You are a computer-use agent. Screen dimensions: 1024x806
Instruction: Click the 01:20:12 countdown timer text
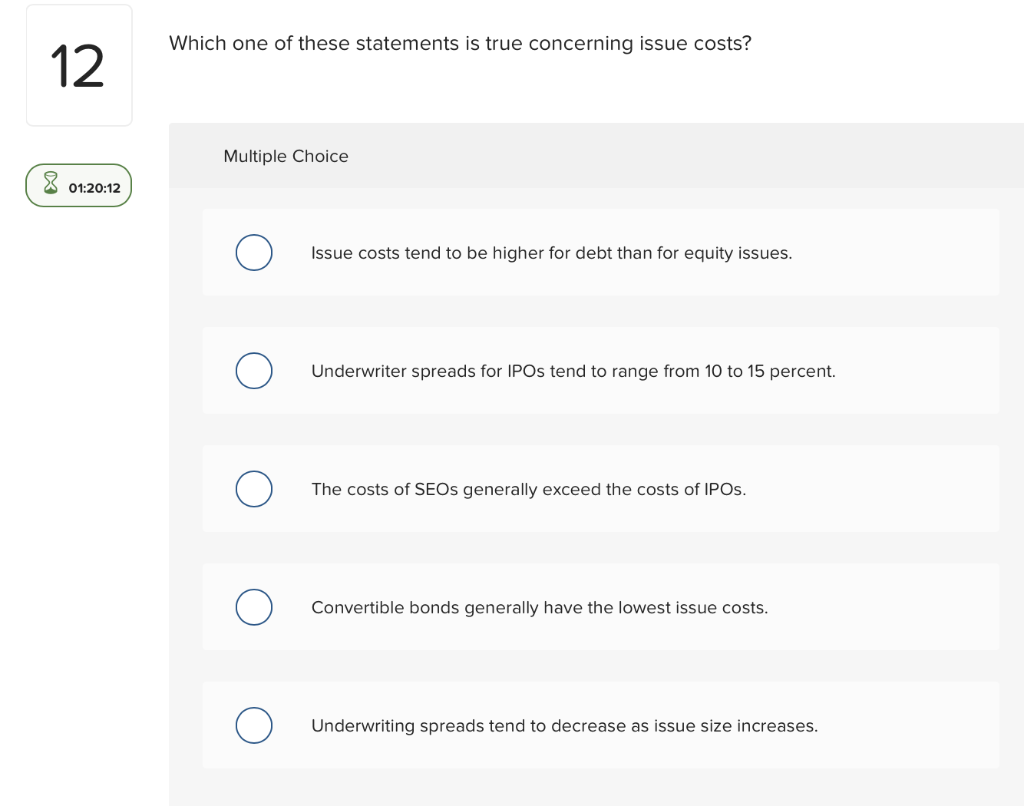point(94,187)
